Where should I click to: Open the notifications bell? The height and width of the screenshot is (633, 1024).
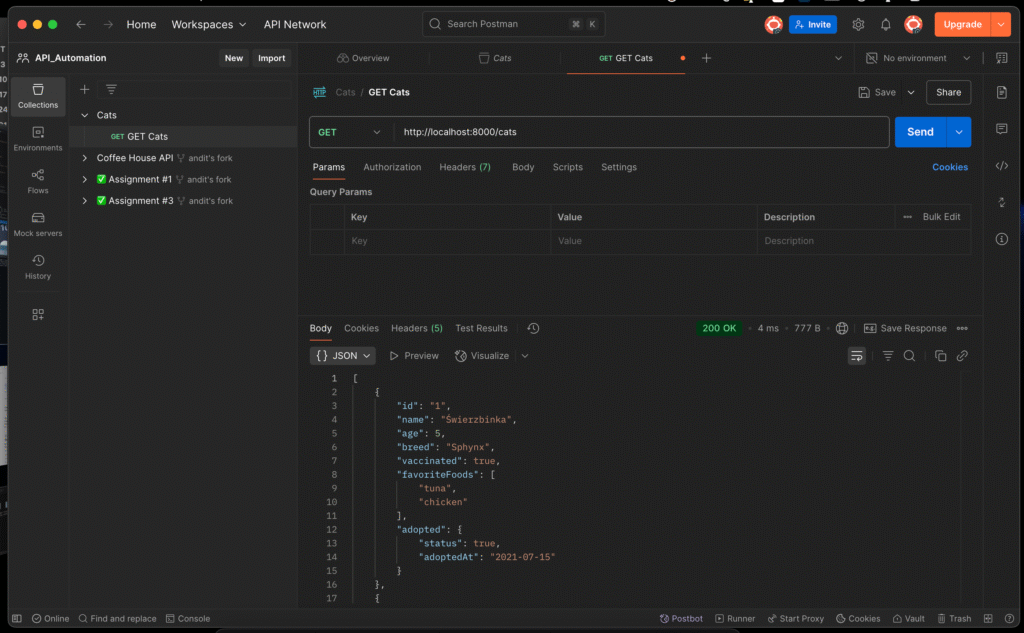886,24
